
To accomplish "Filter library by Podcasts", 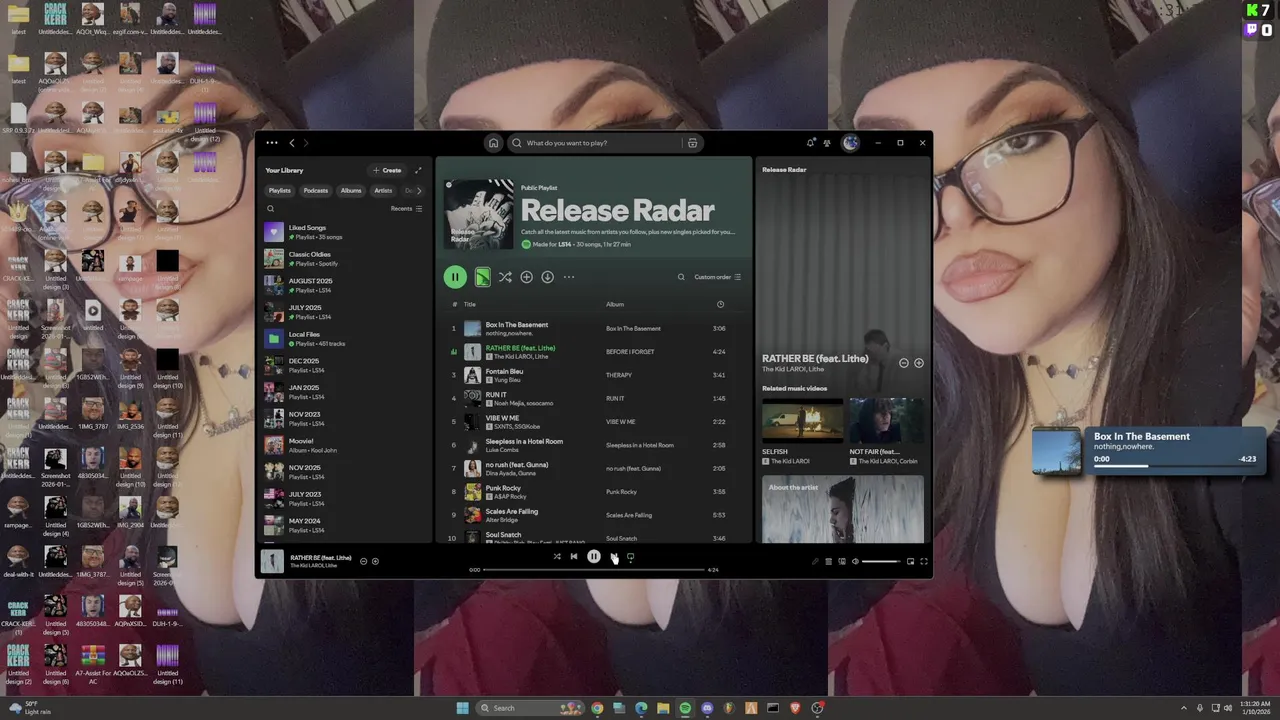I will click(316, 190).
